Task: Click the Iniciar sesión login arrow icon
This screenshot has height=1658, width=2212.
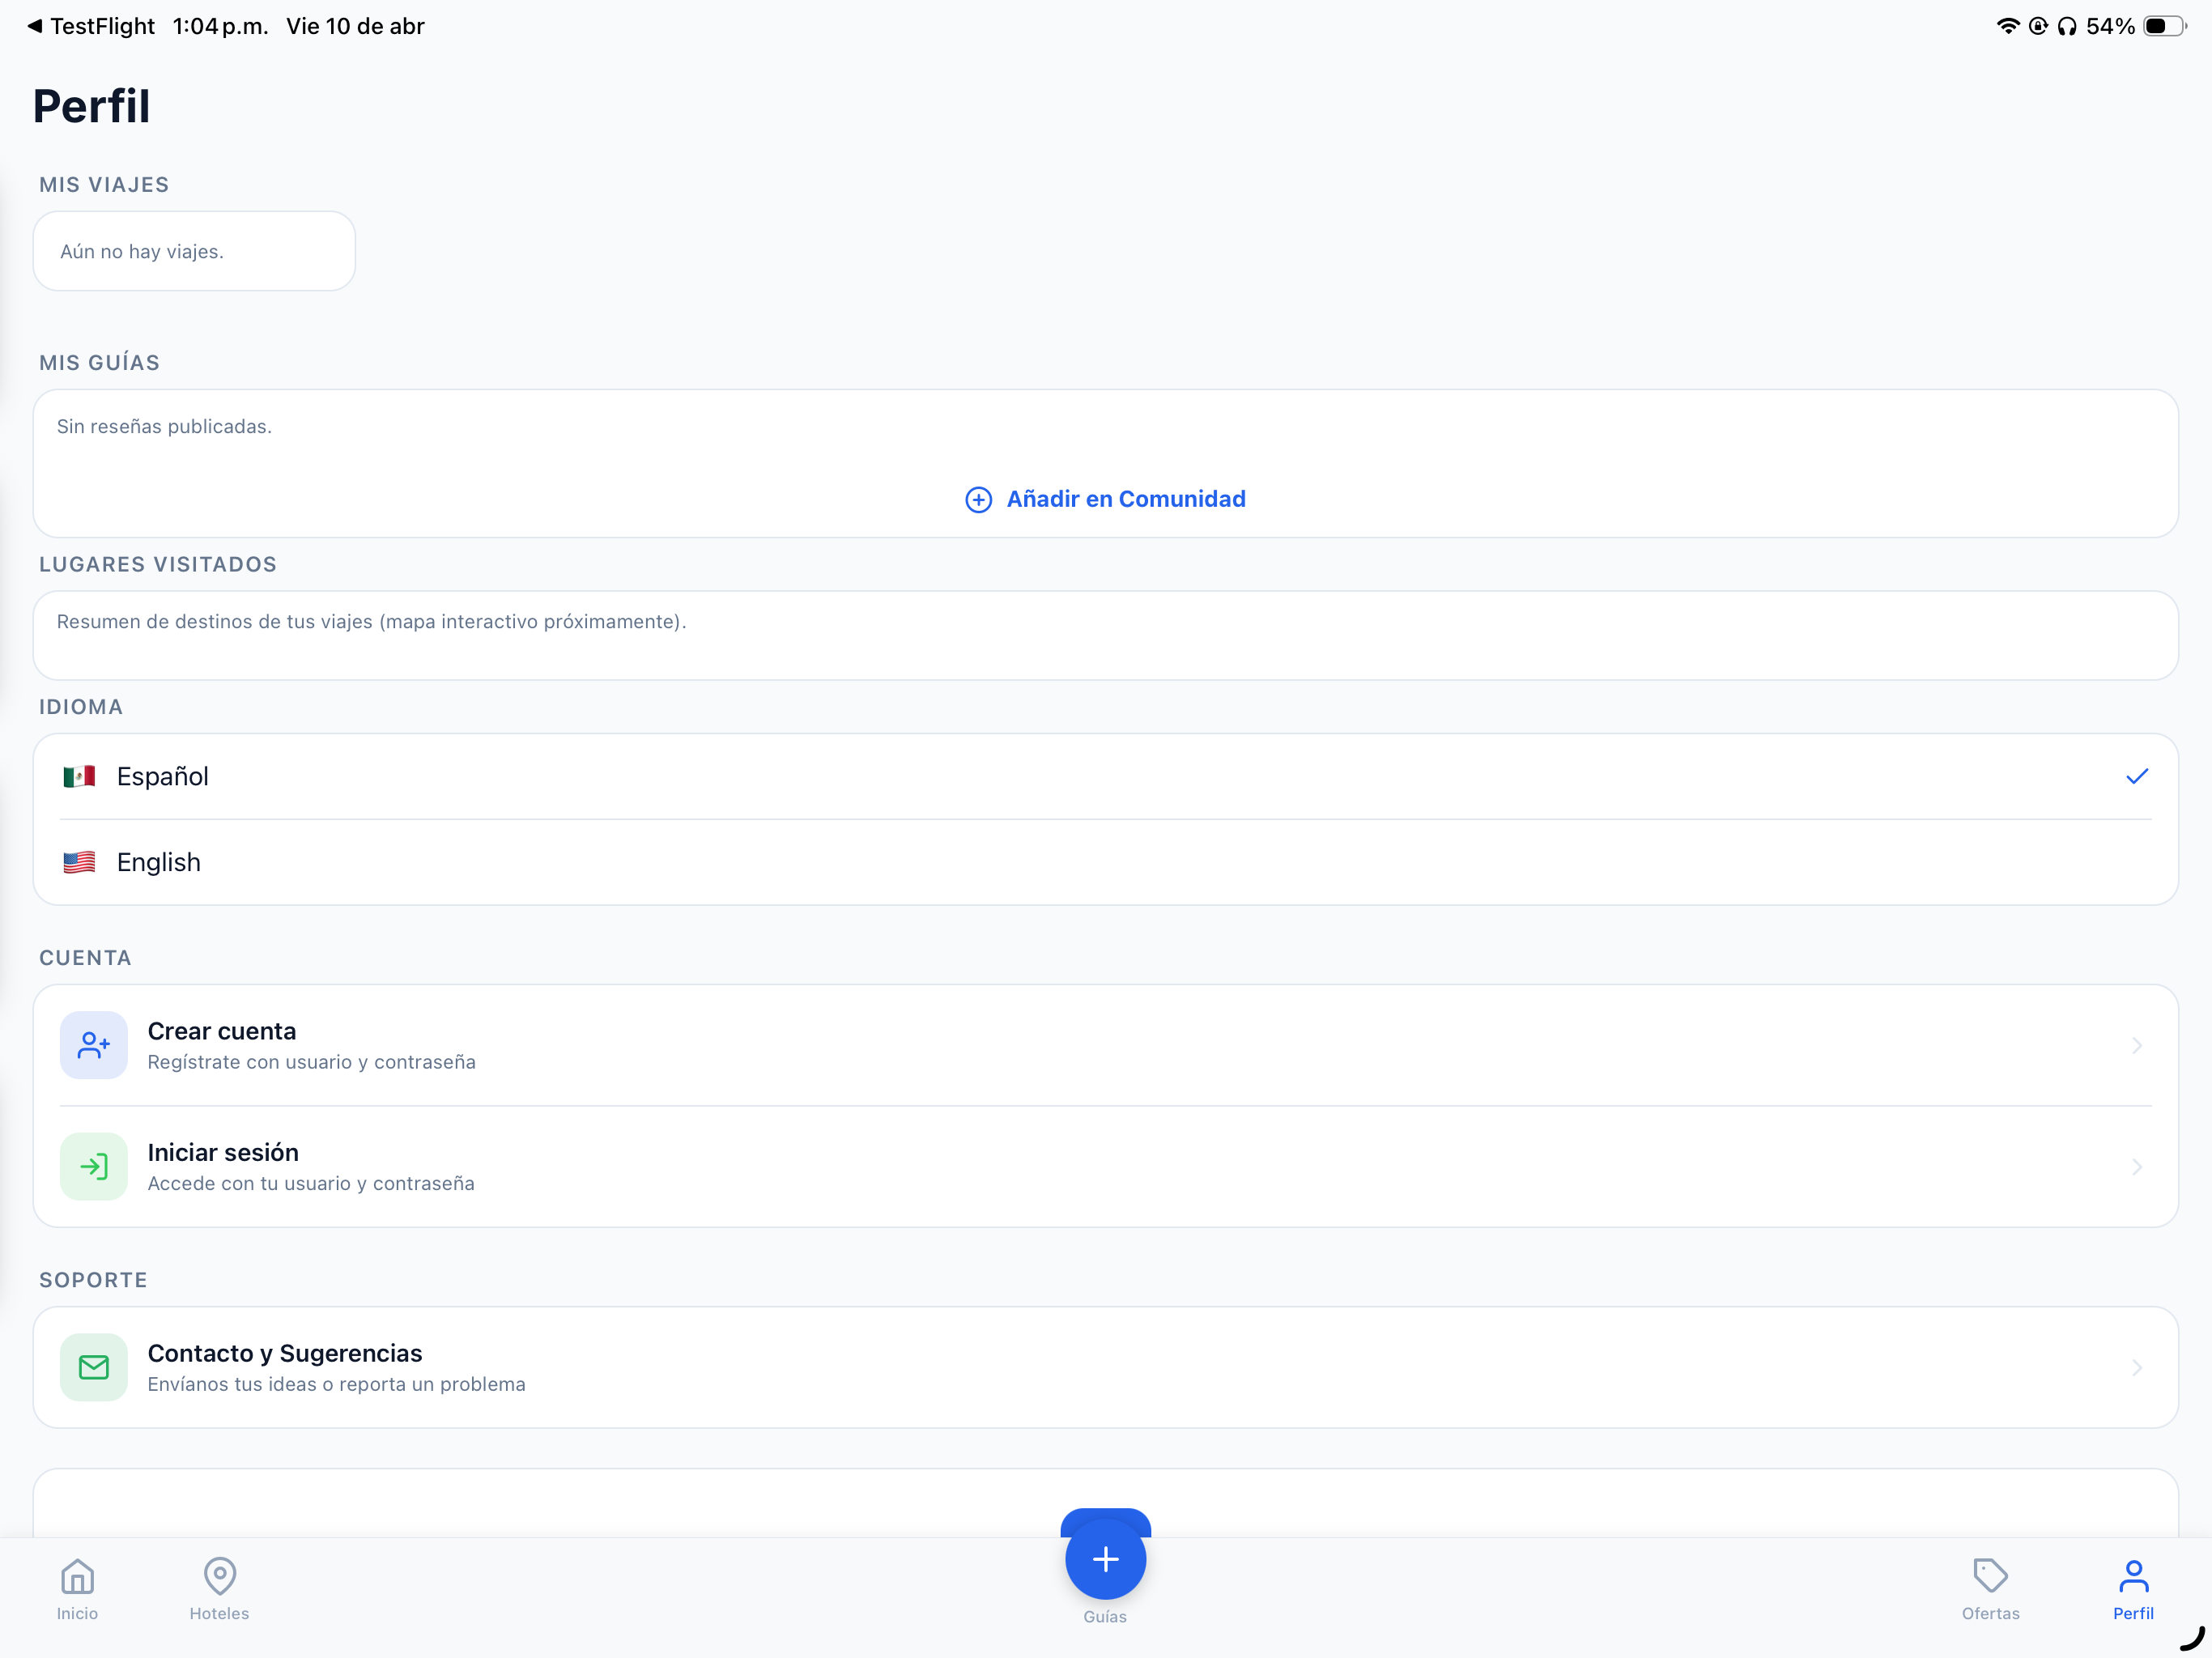Action: 94,1166
